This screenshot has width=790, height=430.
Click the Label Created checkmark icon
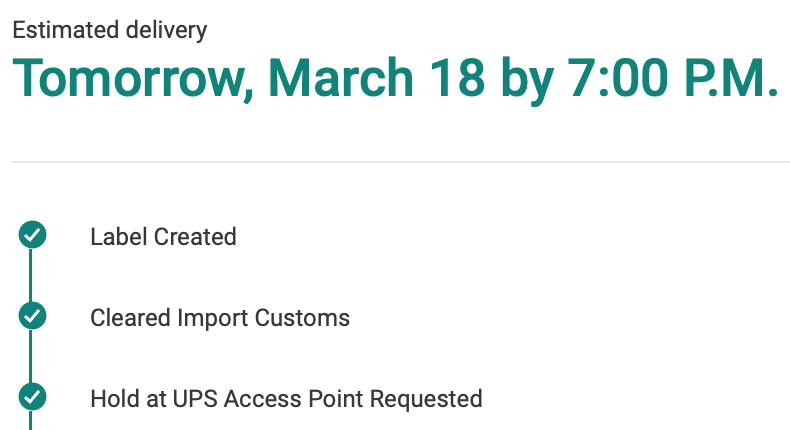coord(32,236)
